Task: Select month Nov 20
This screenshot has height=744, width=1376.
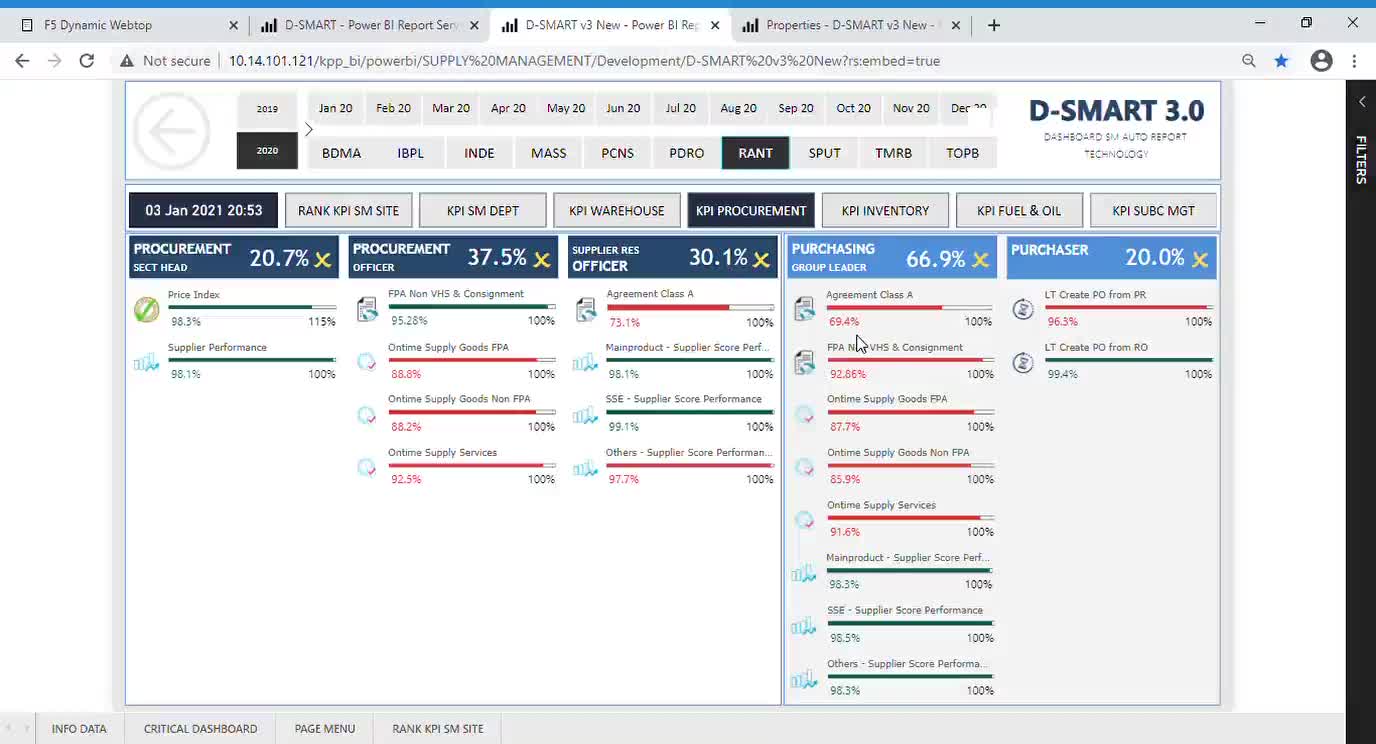Action: point(911,108)
